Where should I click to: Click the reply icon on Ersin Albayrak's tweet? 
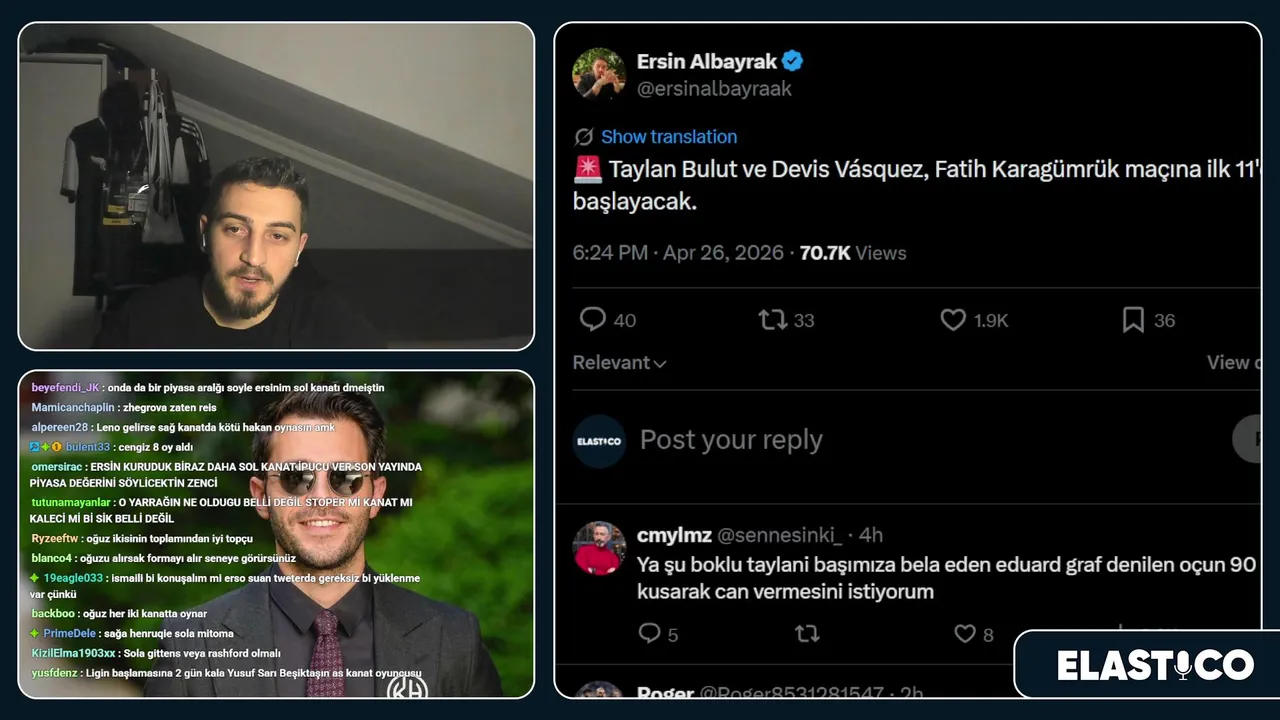(593, 320)
